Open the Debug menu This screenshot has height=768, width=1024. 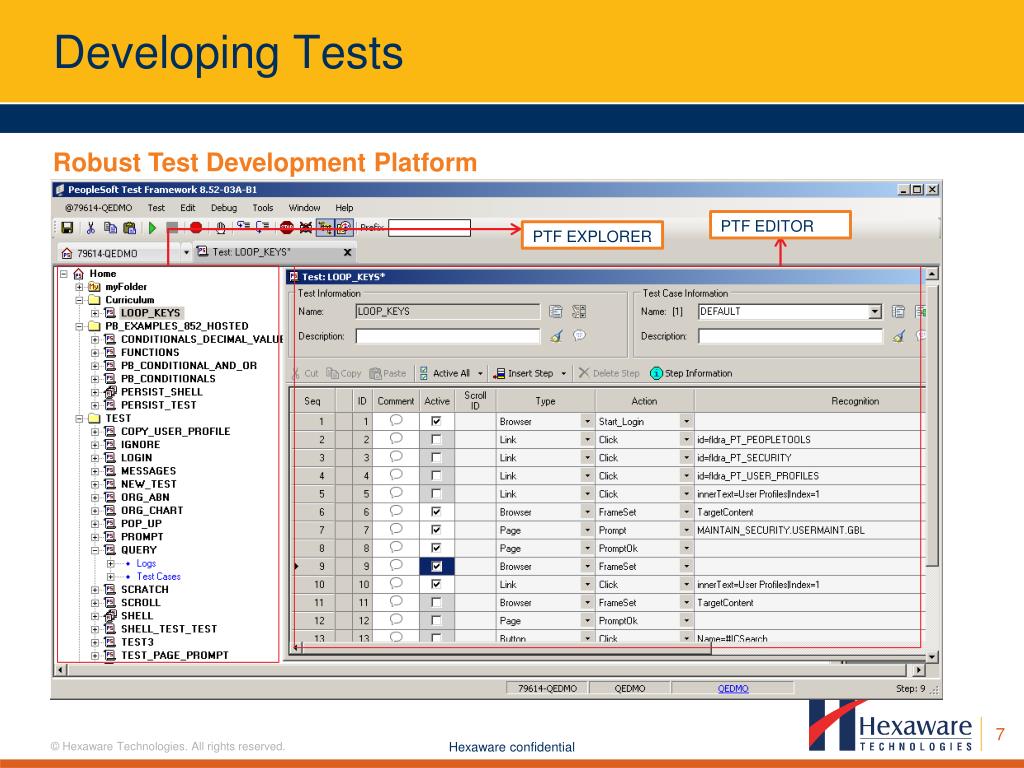click(x=224, y=208)
